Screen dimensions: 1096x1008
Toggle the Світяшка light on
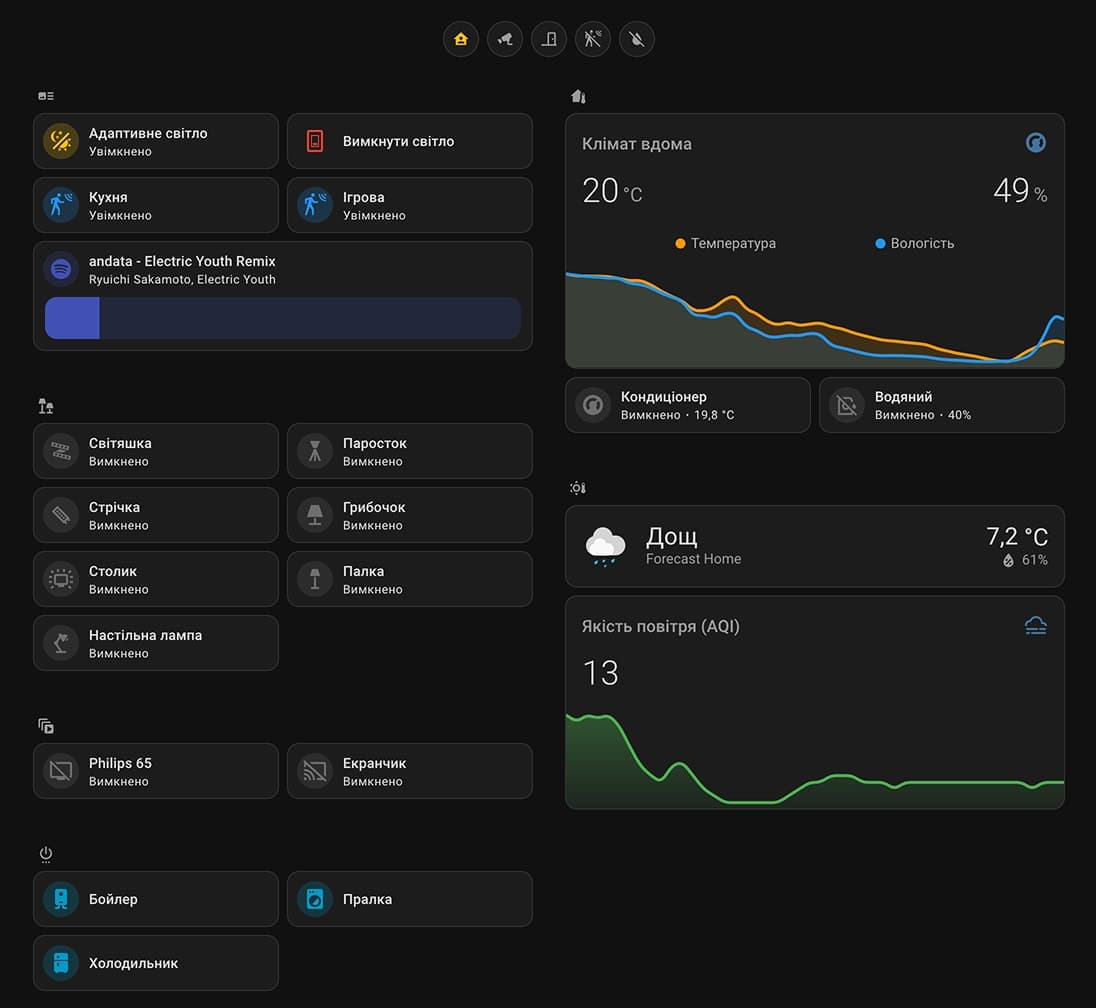[60, 450]
